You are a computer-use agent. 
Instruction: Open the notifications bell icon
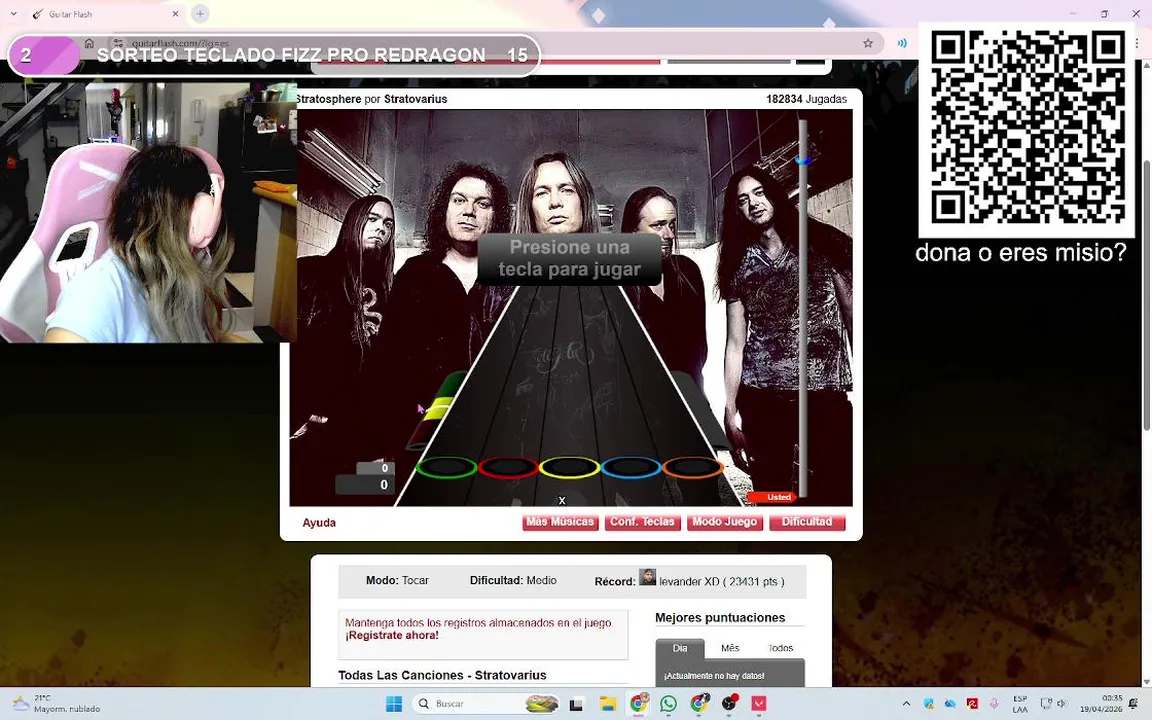click(1134, 704)
